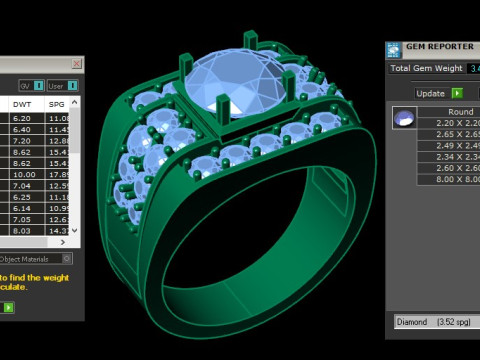
Task: Open the Diamond (3.52 spg) material dropdown
Action: 437,322
